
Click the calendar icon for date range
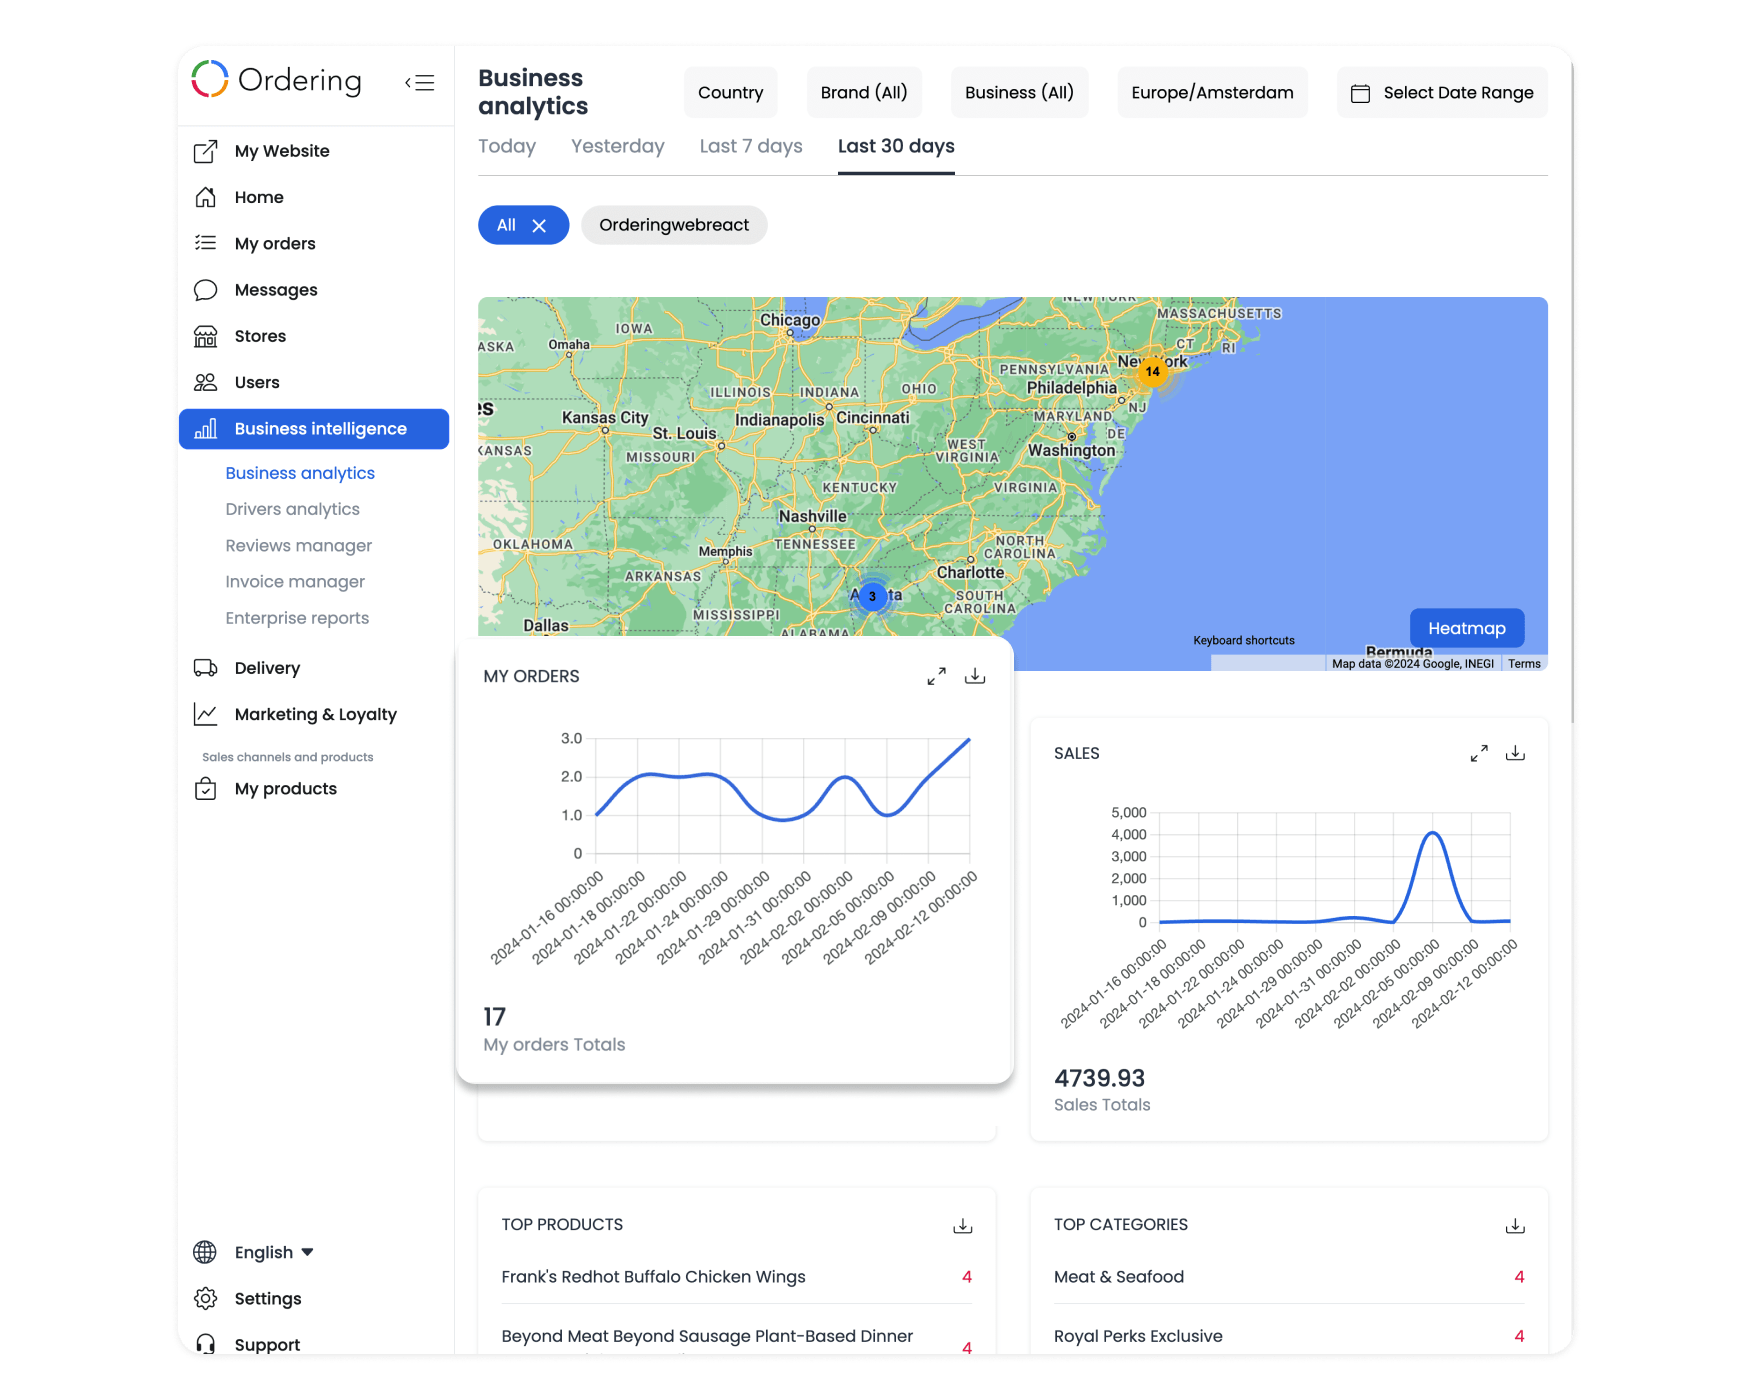1360,93
